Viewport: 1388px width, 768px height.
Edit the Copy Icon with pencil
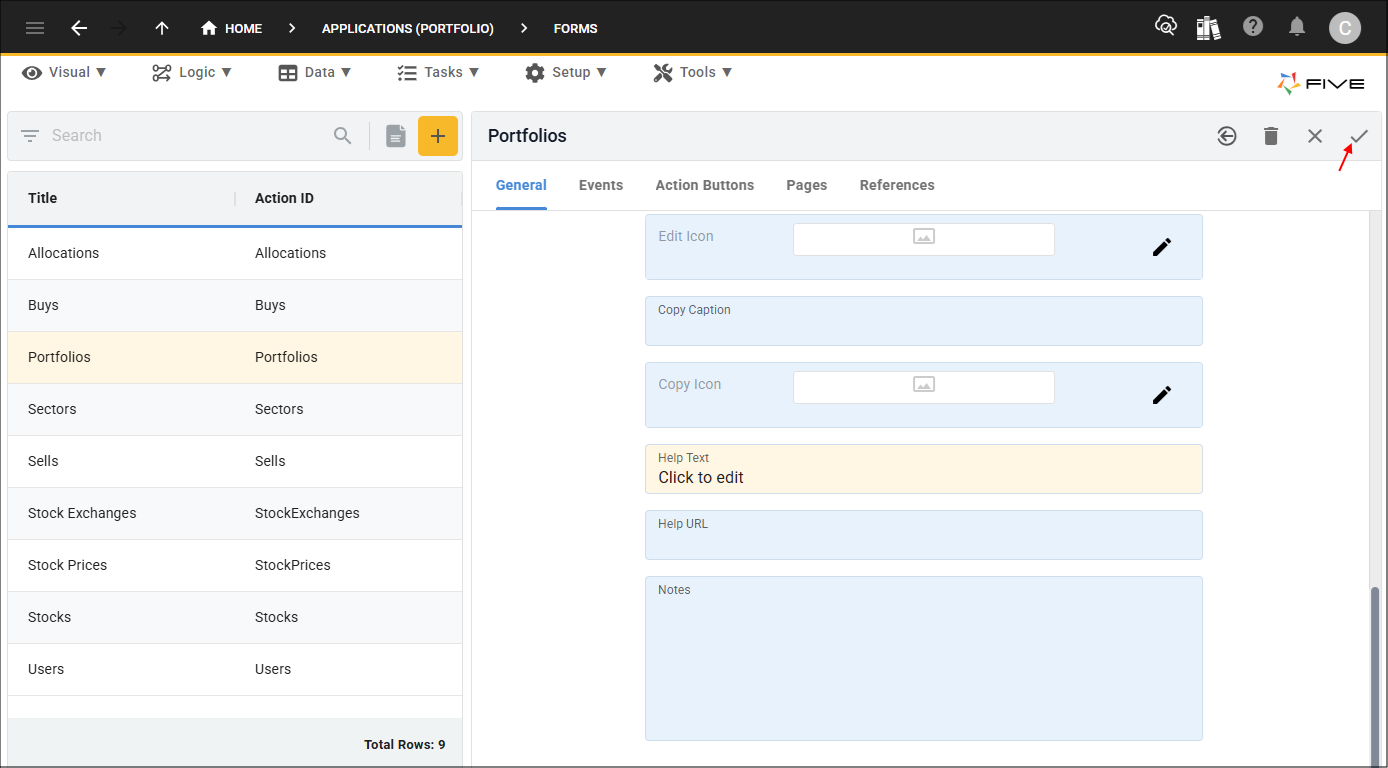pos(1161,395)
